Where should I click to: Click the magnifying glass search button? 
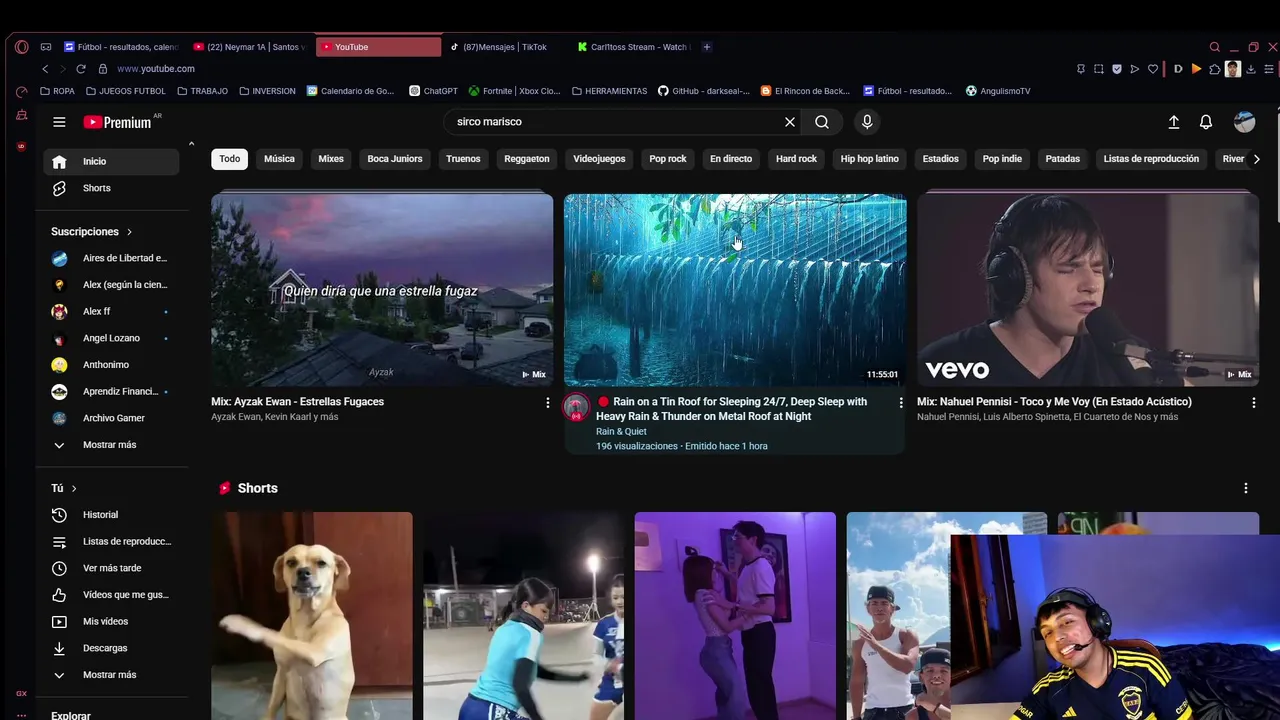(x=822, y=122)
